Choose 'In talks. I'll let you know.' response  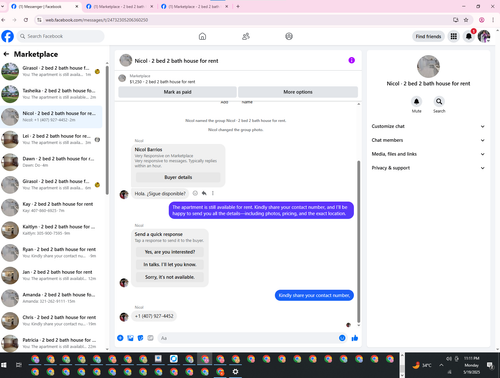[170, 264]
